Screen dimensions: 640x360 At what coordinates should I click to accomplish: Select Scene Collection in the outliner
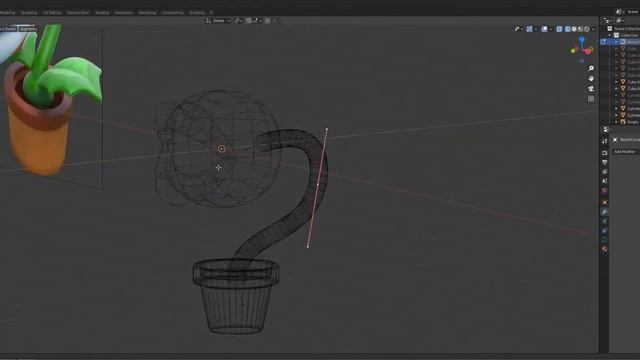626,29
